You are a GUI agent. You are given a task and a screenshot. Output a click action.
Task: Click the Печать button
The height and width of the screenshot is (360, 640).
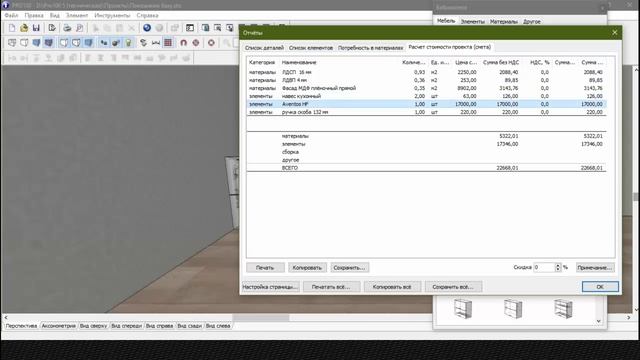(265, 268)
